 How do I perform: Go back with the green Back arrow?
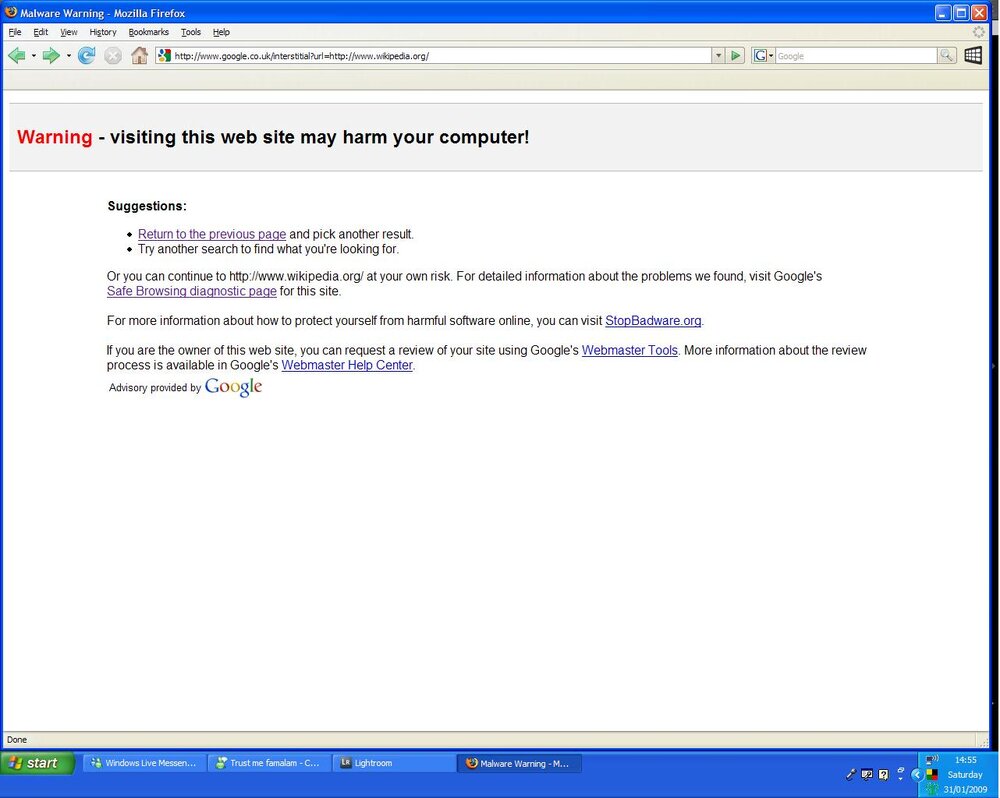(17, 56)
